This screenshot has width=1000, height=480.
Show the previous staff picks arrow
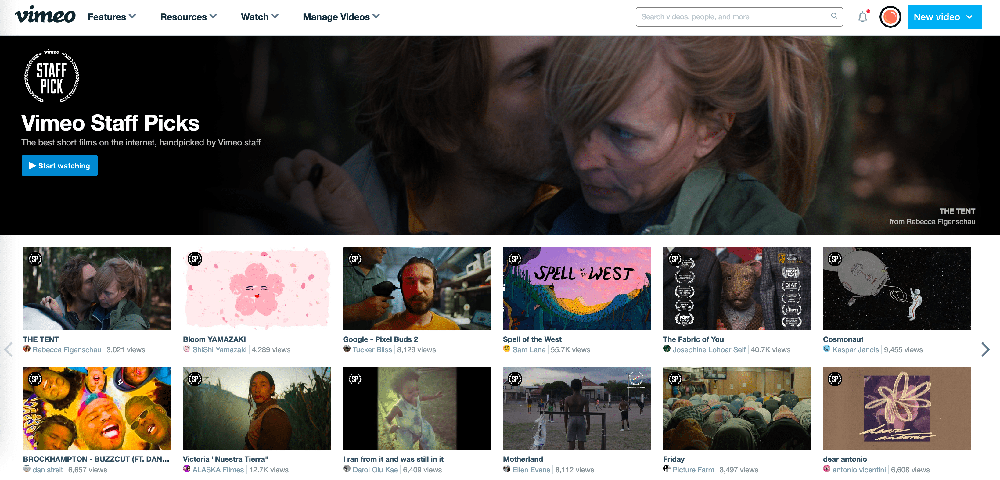pyautogui.click(x=9, y=349)
